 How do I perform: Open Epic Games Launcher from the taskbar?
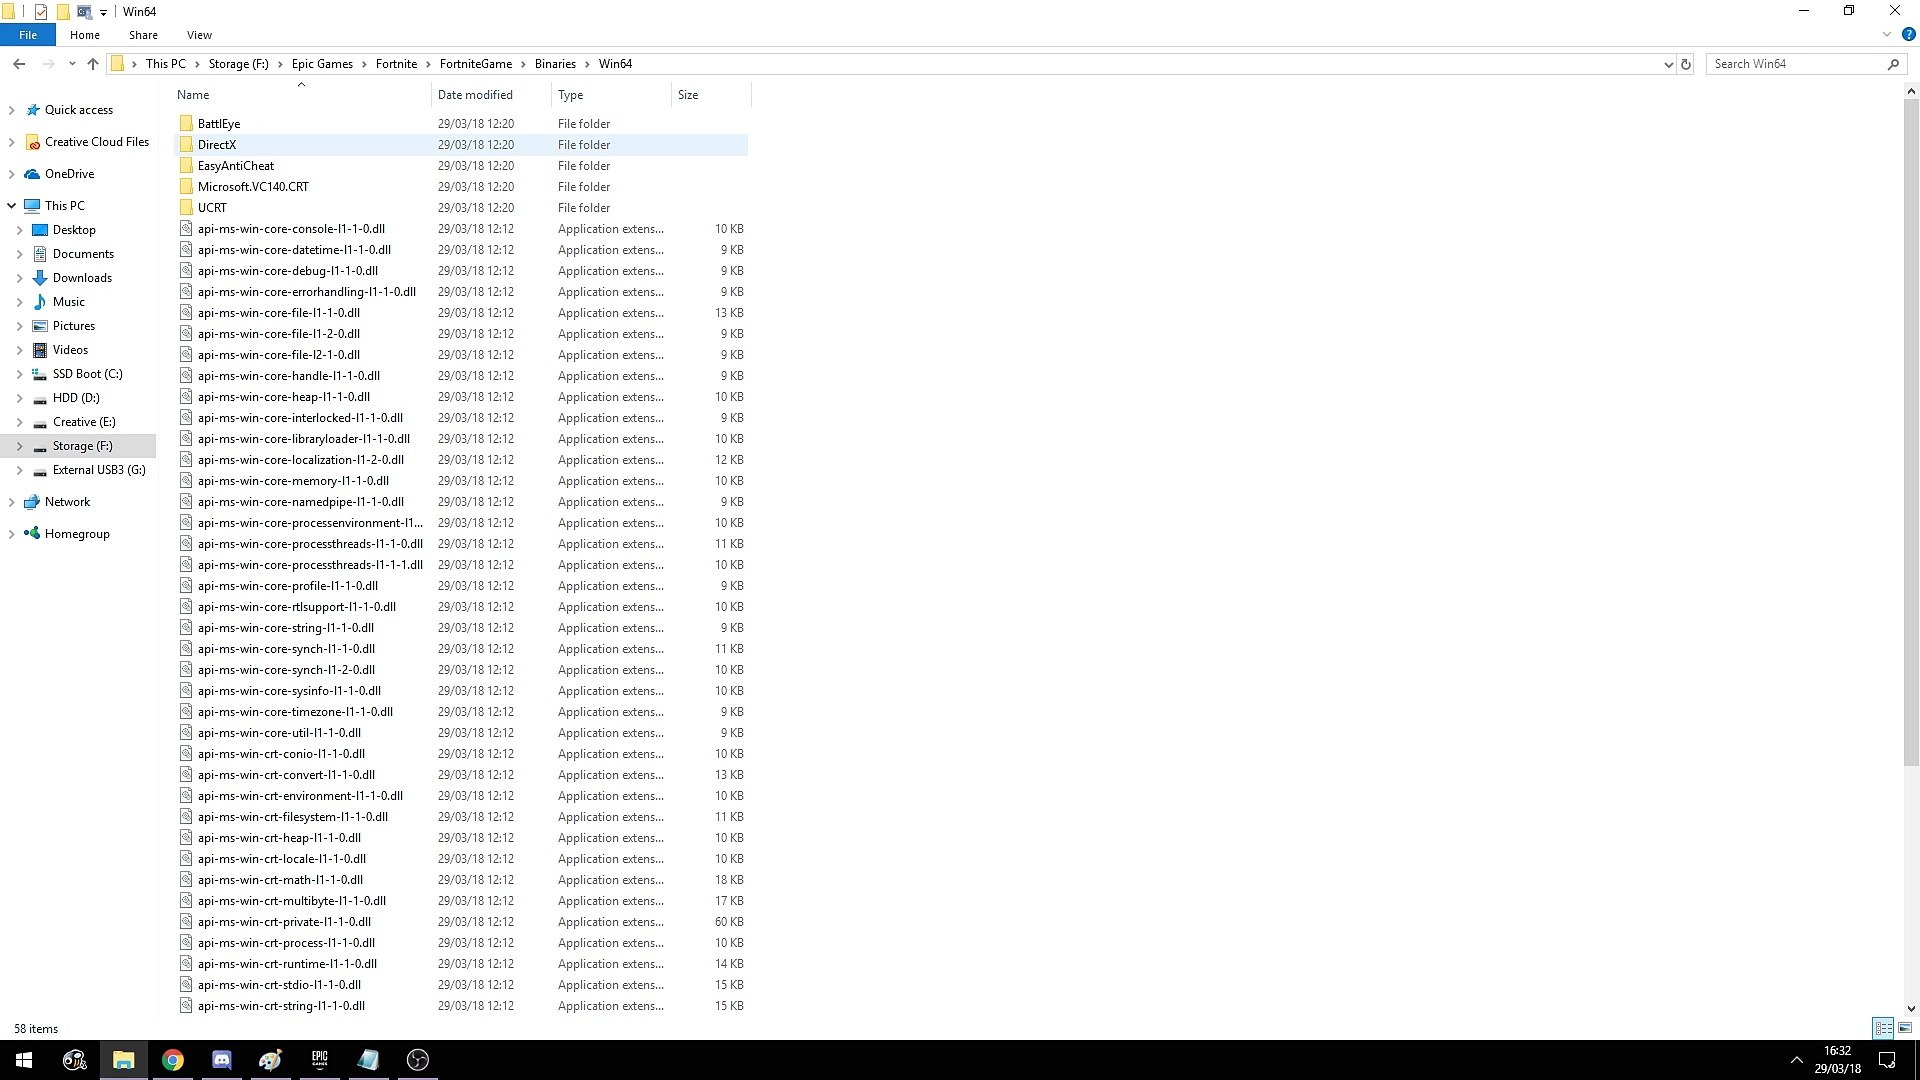320,1060
